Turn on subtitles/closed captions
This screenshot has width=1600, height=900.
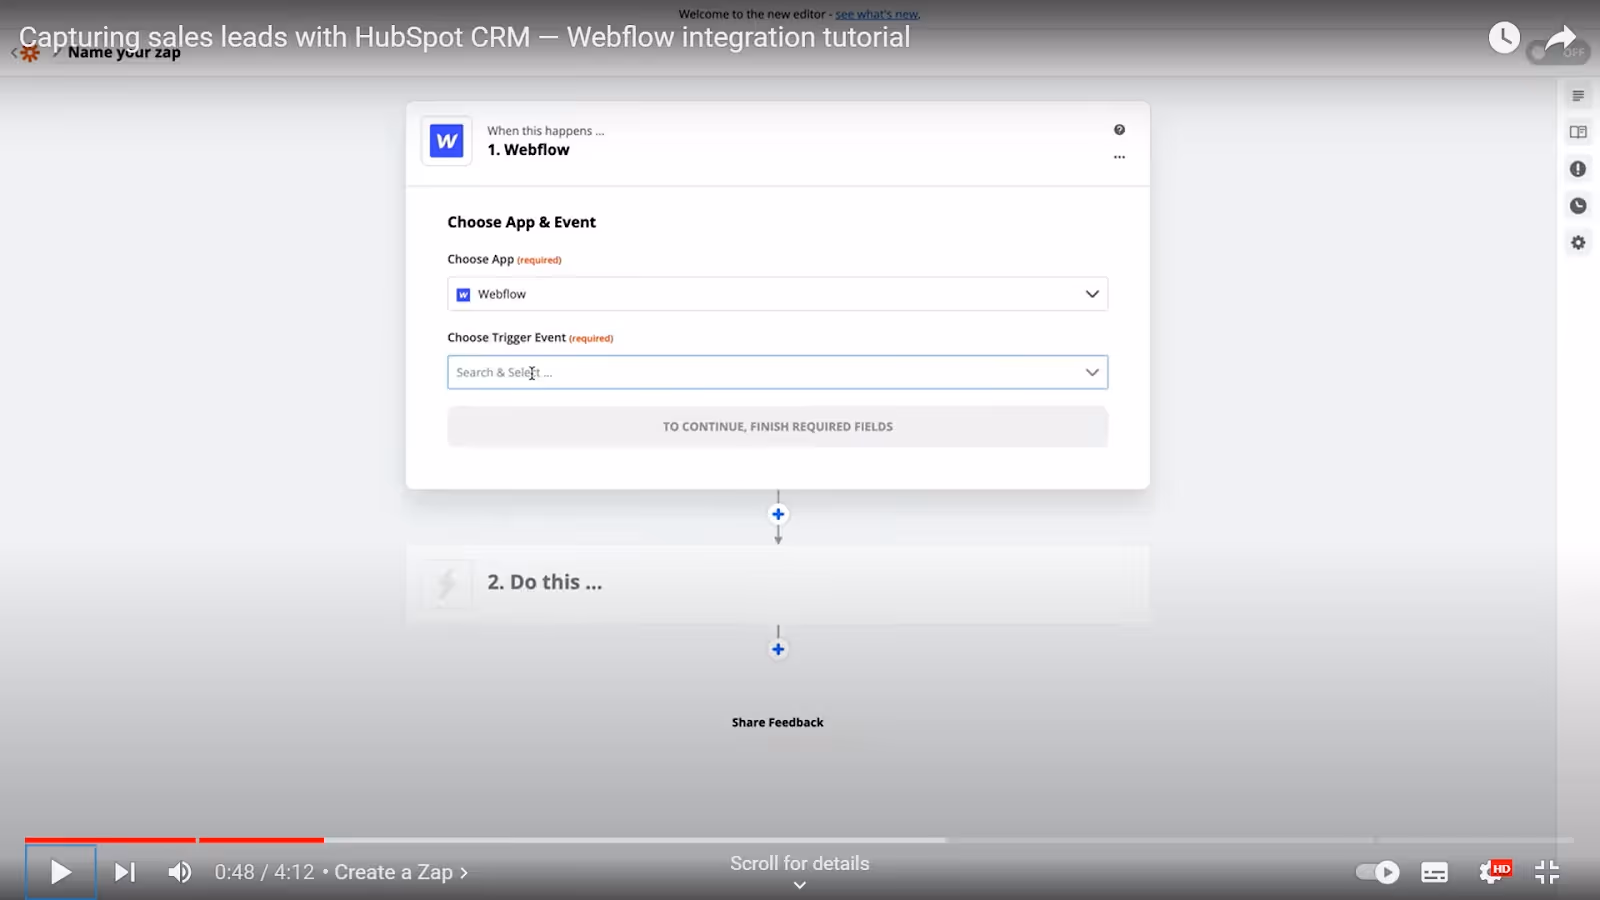pyautogui.click(x=1434, y=872)
